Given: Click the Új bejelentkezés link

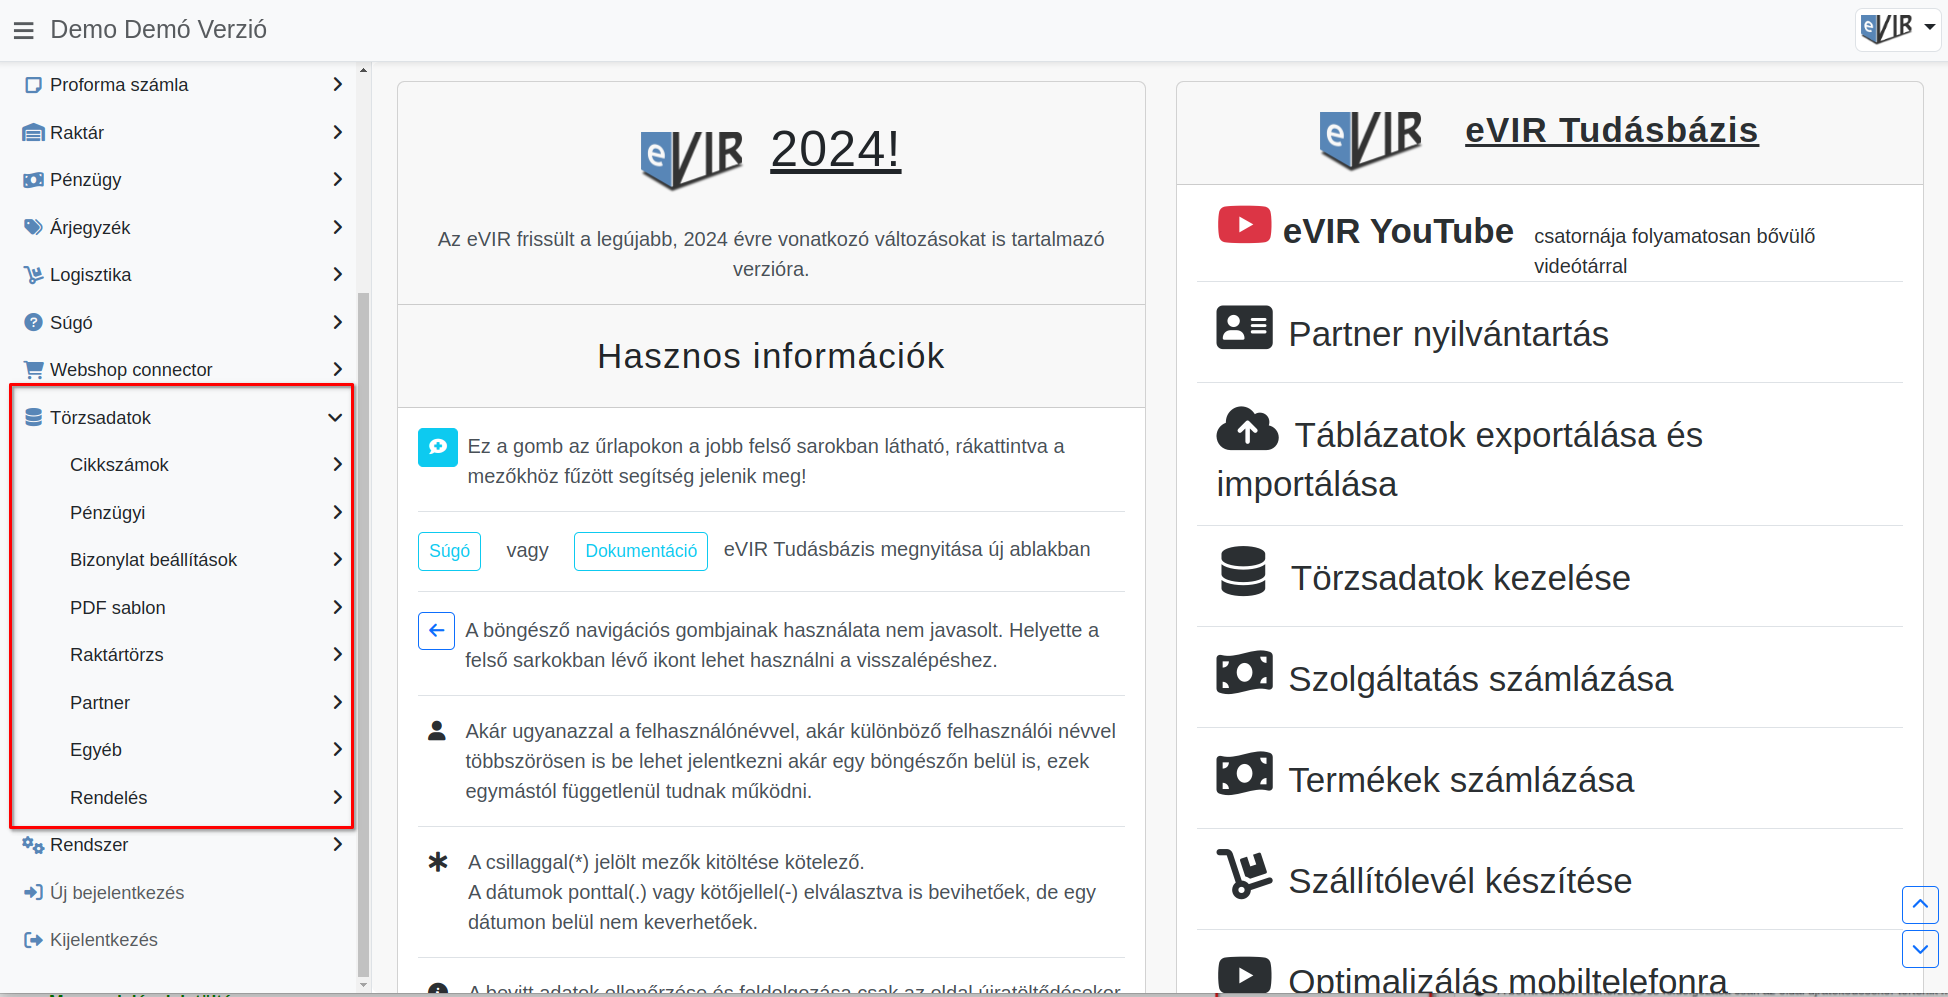Looking at the screenshot, I should tap(117, 893).
